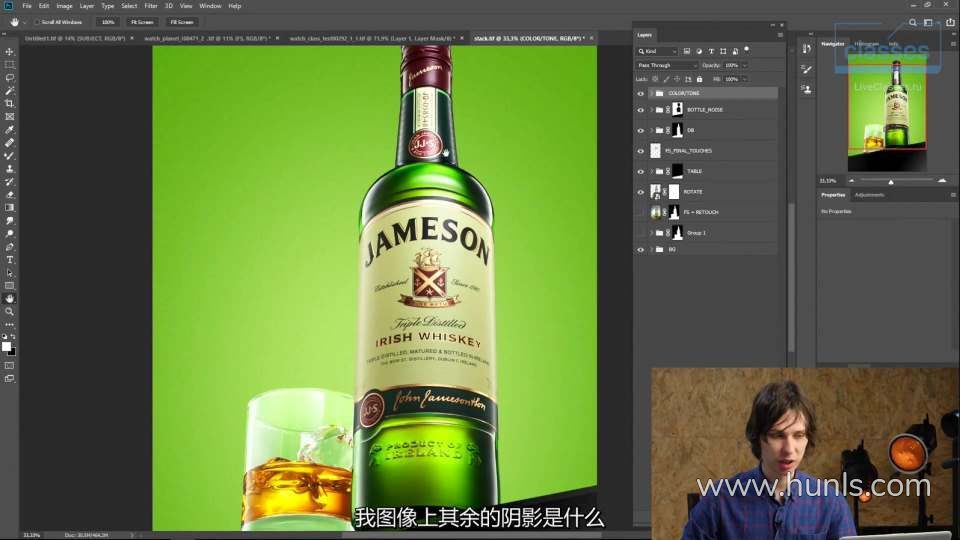960x540 pixels.
Task: Click the 100% zoom button
Action: tap(108, 22)
